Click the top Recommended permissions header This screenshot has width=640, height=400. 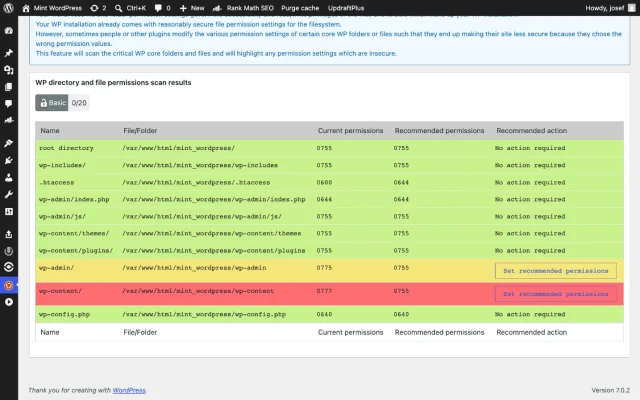pyautogui.click(x=439, y=131)
